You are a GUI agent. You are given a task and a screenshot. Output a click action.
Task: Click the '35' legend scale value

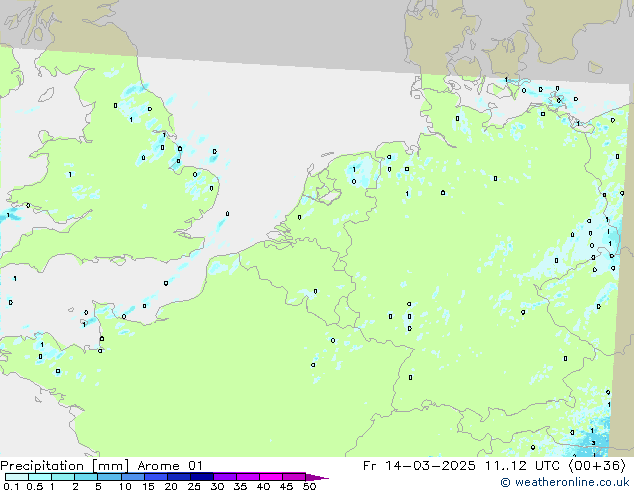240,486
